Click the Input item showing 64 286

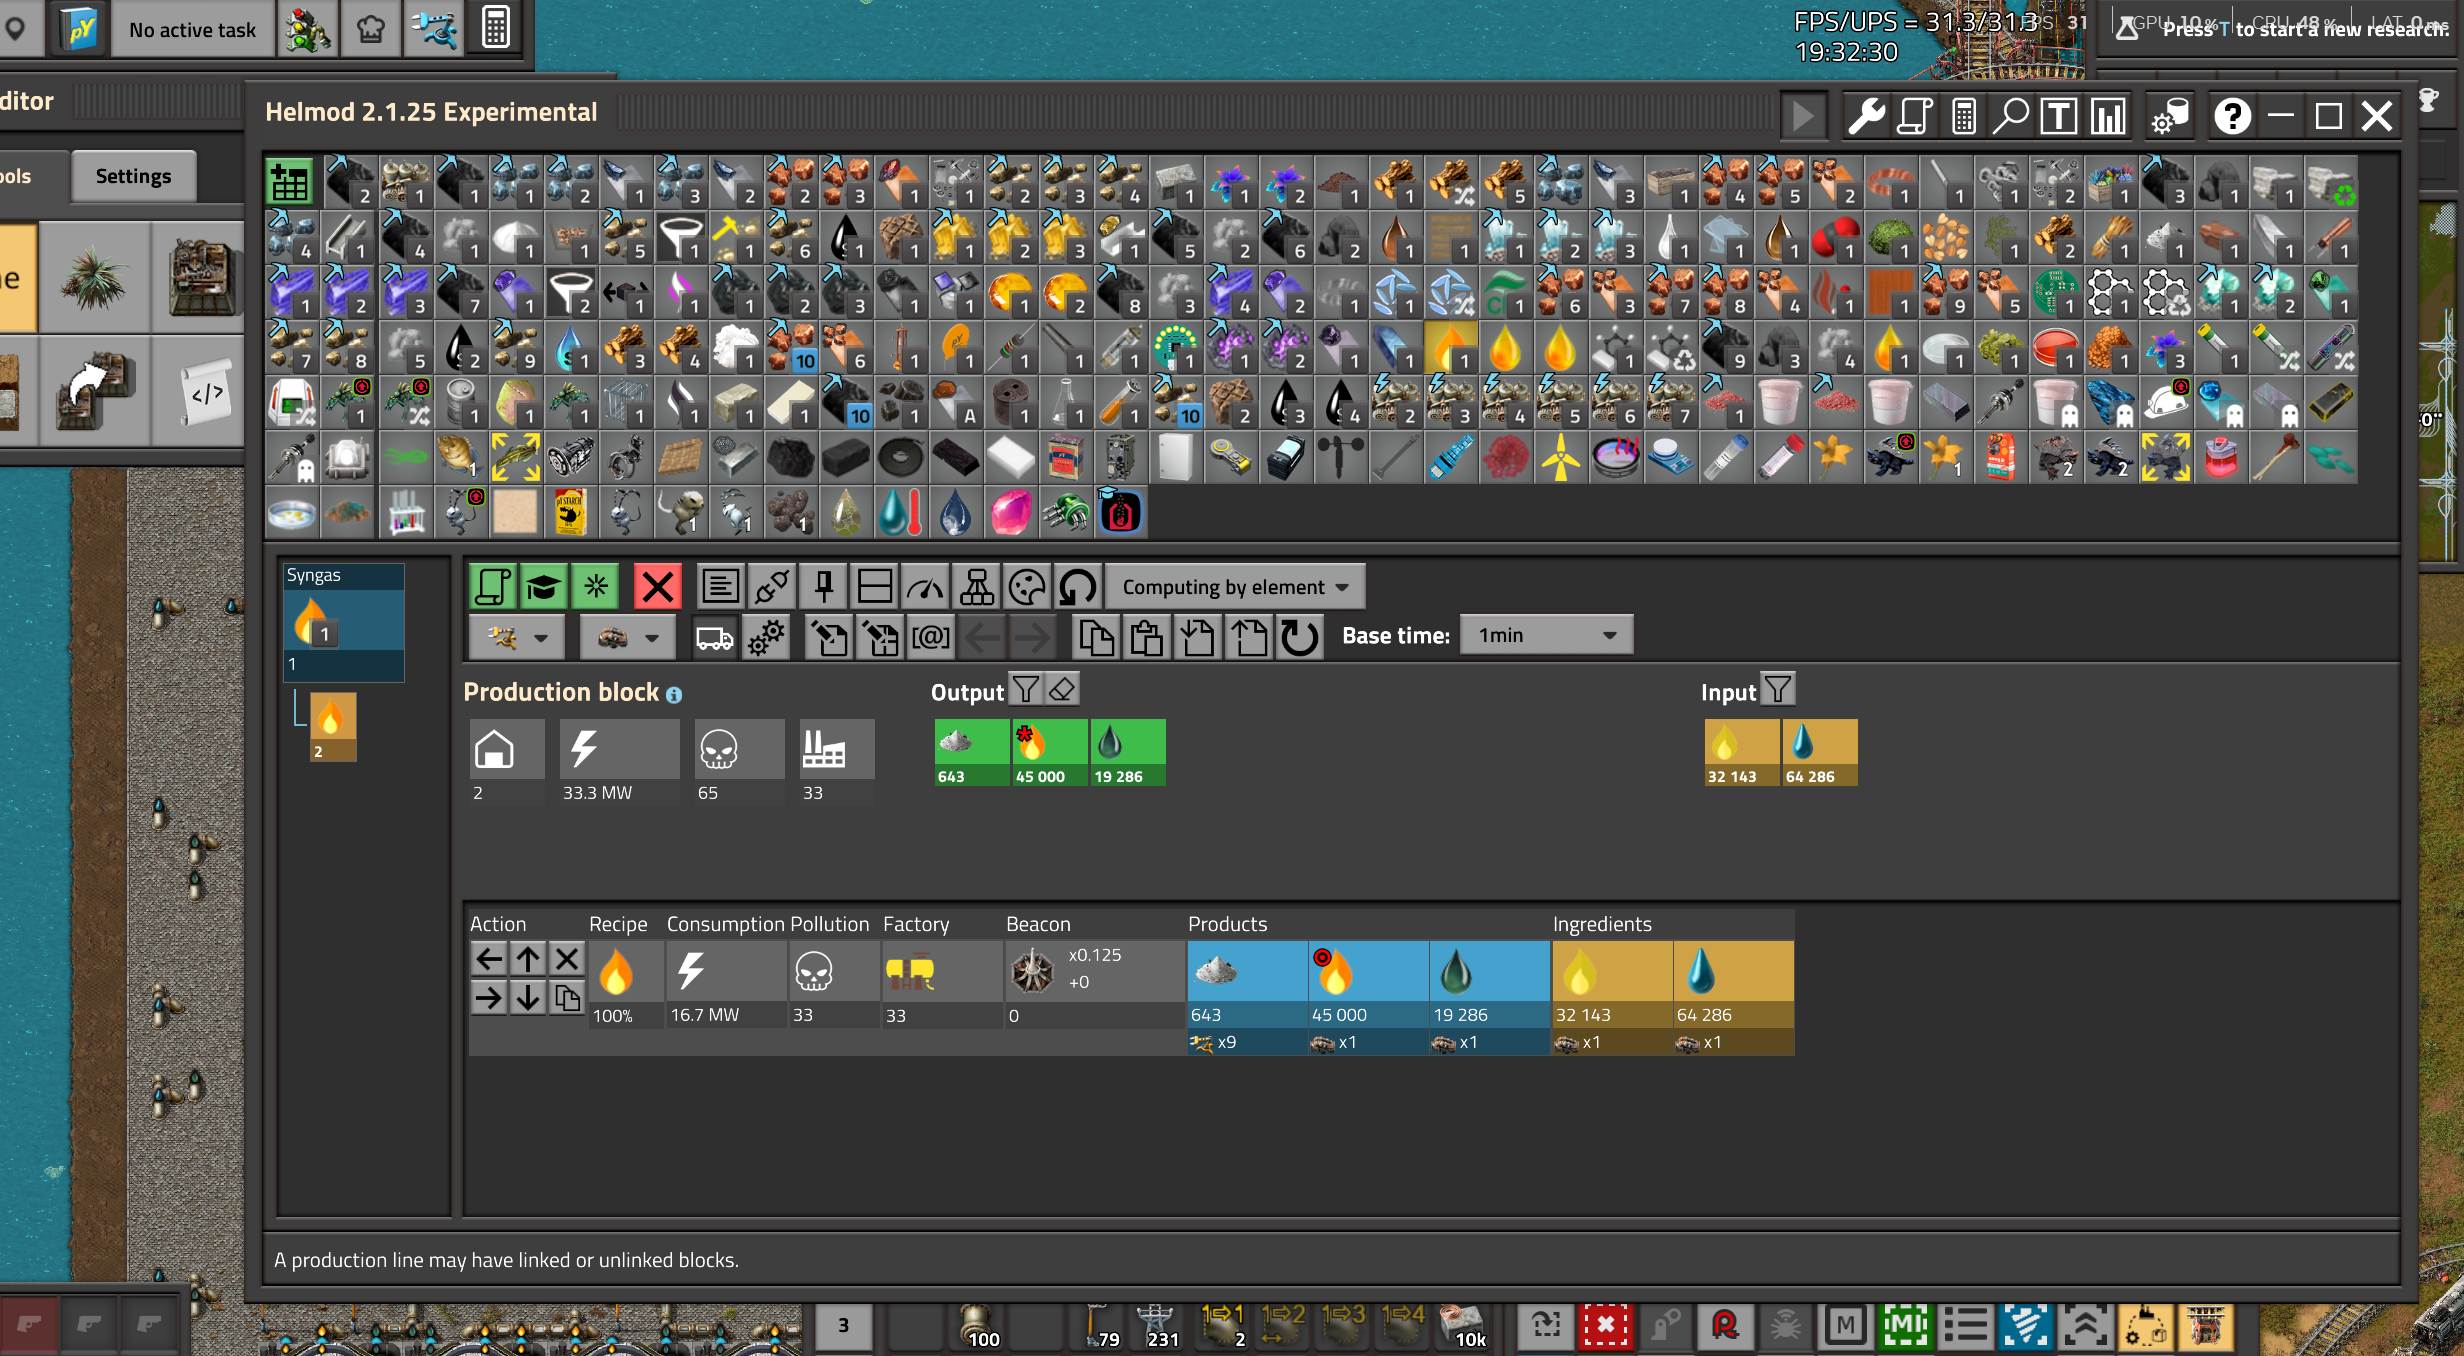[x=1819, y=752]
